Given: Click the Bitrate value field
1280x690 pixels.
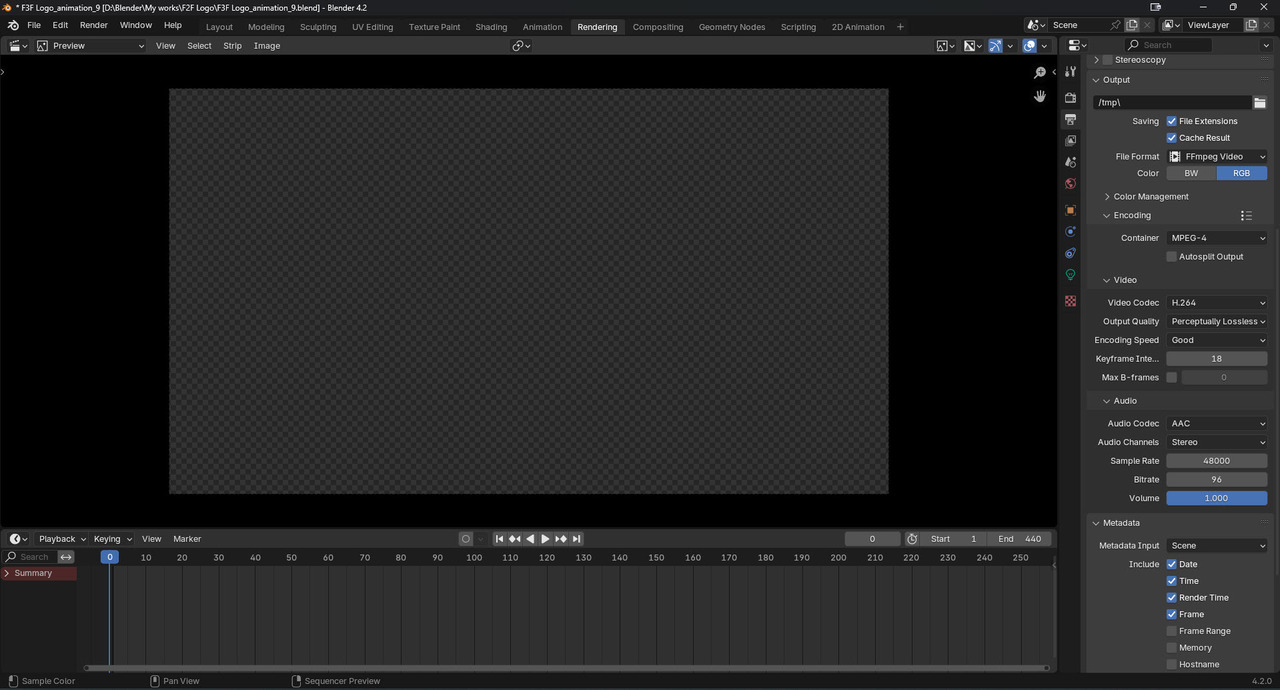Looking at the screenshot, I should (x=1217, y=480).
